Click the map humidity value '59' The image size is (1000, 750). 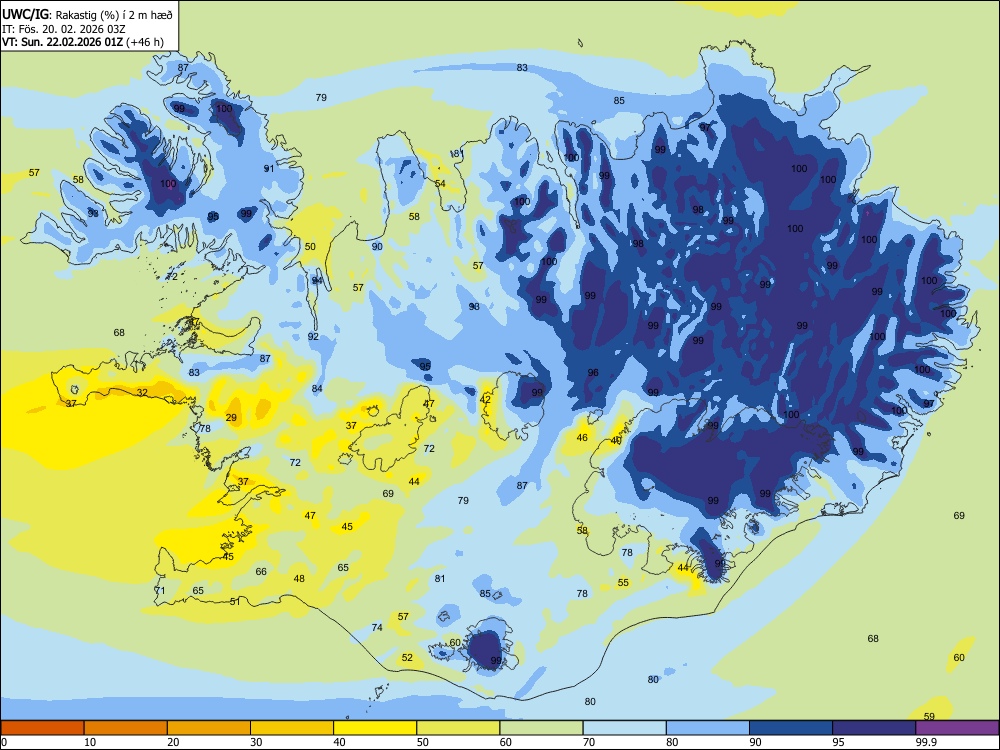tap(929, 716)
